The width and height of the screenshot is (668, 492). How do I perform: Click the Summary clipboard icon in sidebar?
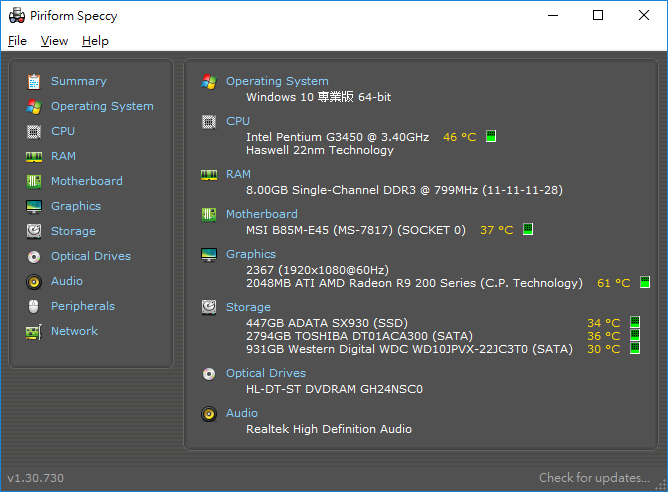tap(34, 81)
